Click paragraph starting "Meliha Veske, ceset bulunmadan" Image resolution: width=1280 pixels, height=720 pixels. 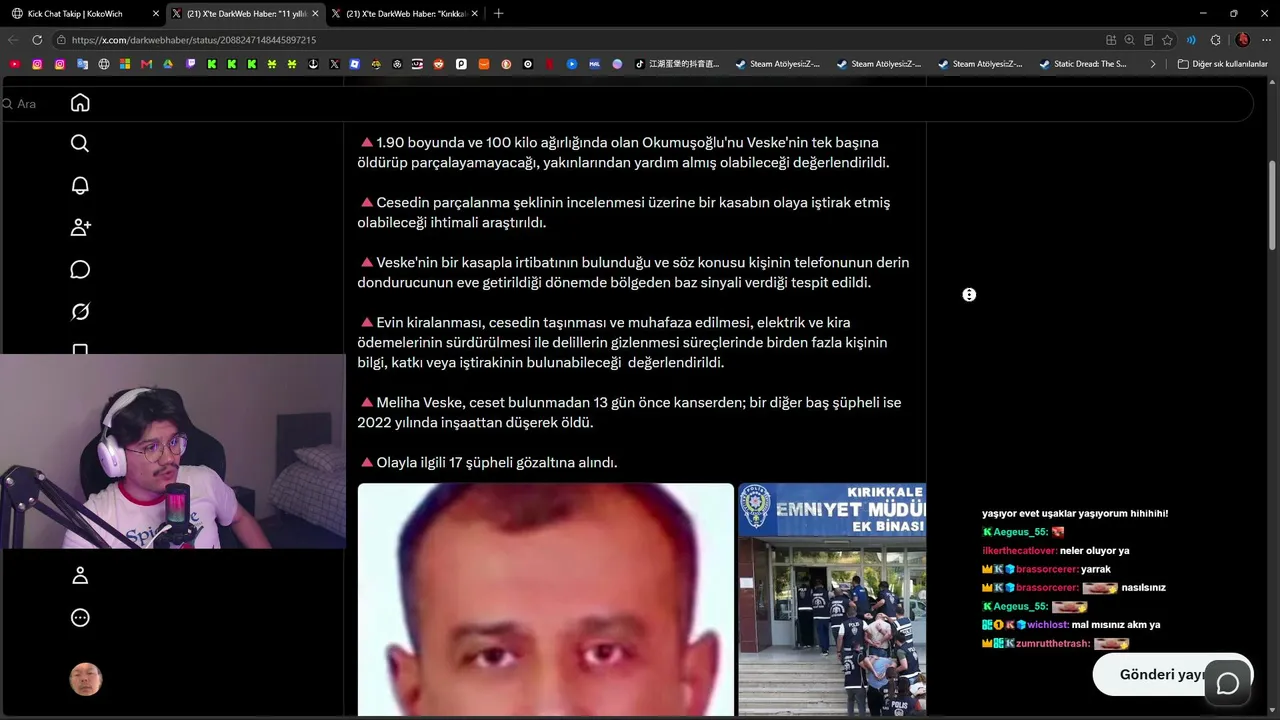[x=630, y=412]
